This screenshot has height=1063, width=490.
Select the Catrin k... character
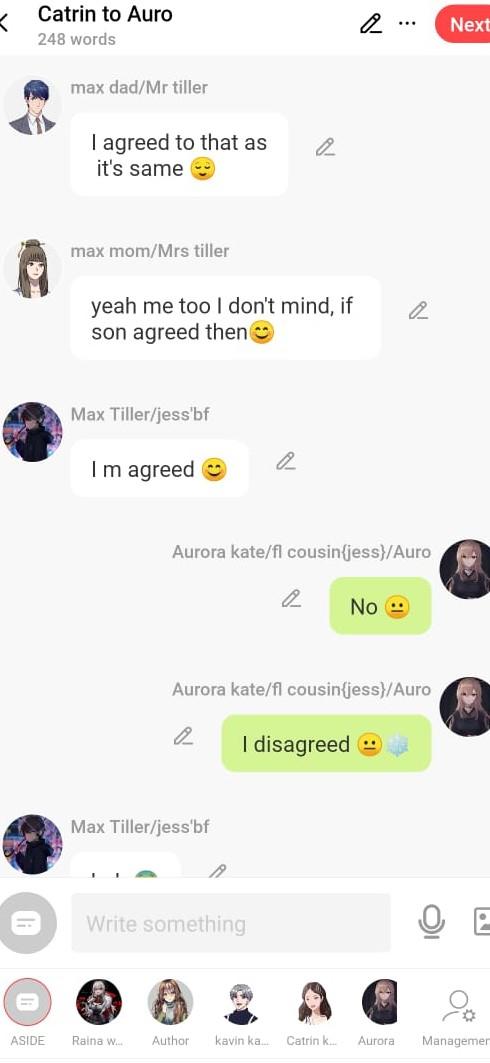tap(314, 1012)
